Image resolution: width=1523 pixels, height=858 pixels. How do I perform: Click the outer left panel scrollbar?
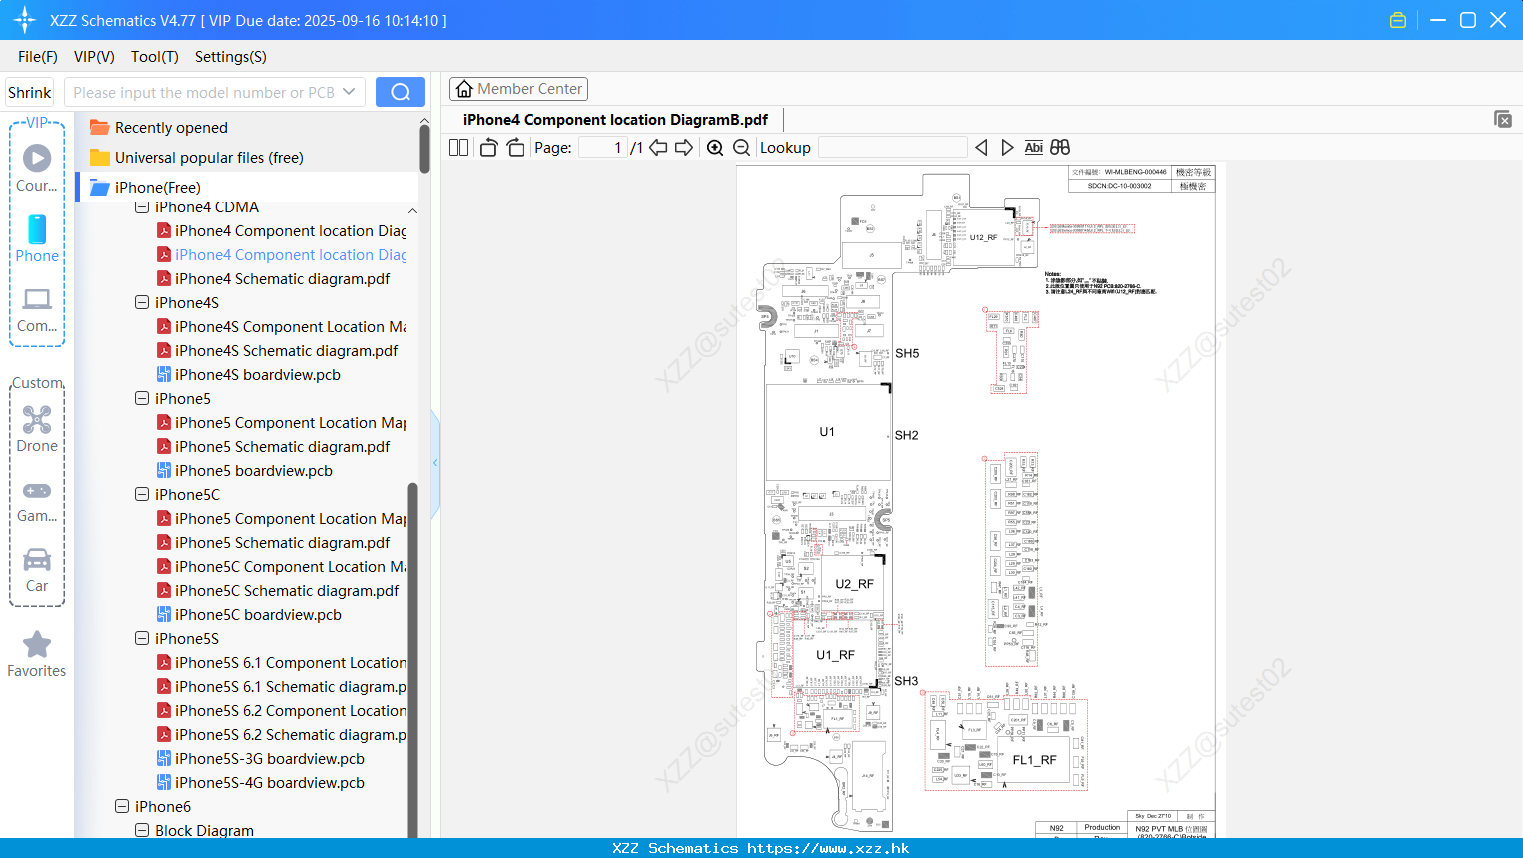click(424, 150)
